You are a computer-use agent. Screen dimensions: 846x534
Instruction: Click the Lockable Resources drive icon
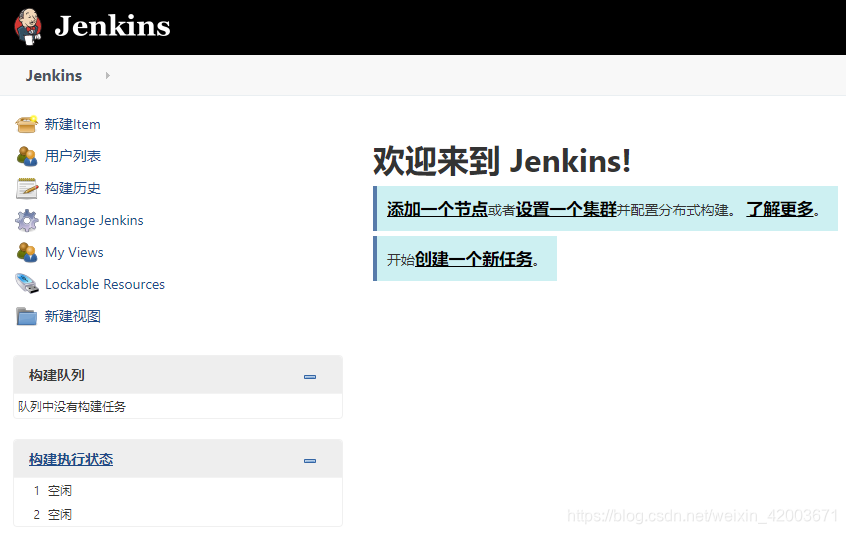26,284
